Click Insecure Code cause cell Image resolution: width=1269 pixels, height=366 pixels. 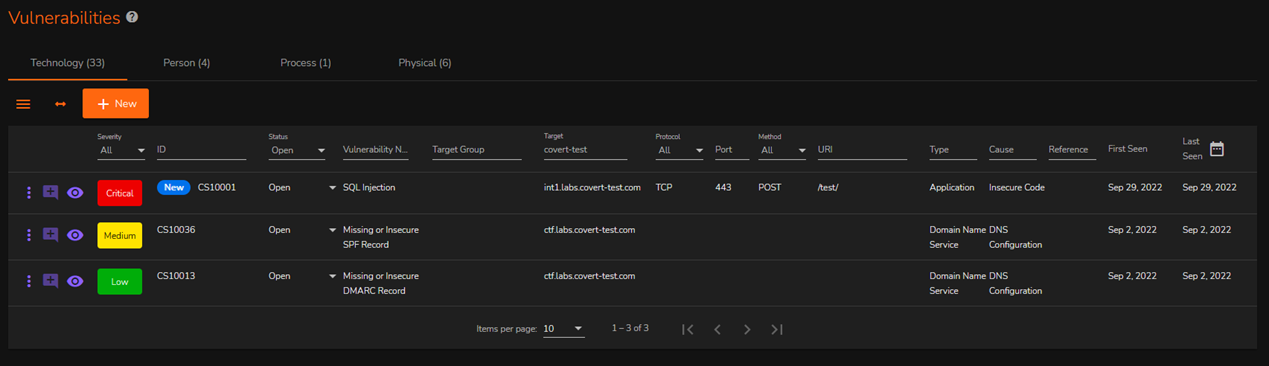[1017, 187]
